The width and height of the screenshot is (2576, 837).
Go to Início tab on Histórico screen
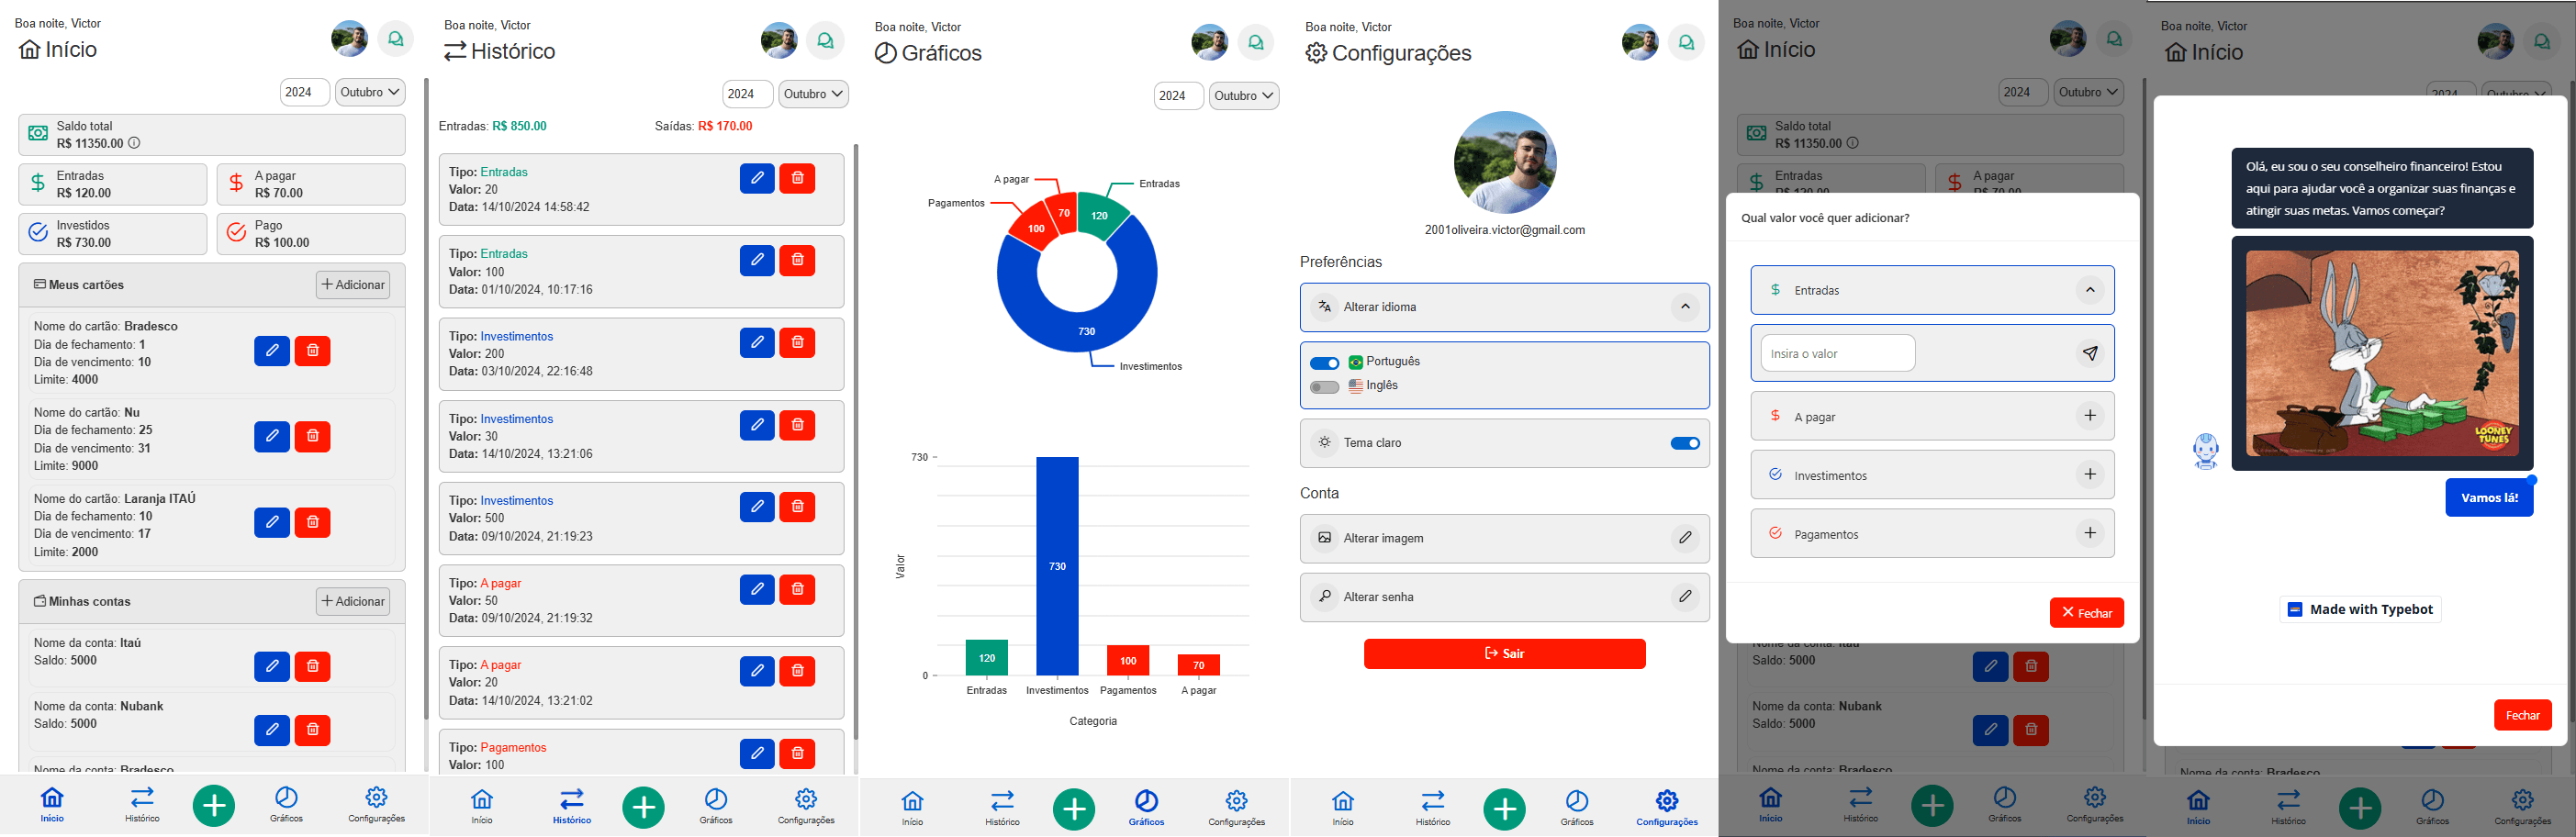pos(482,807)
